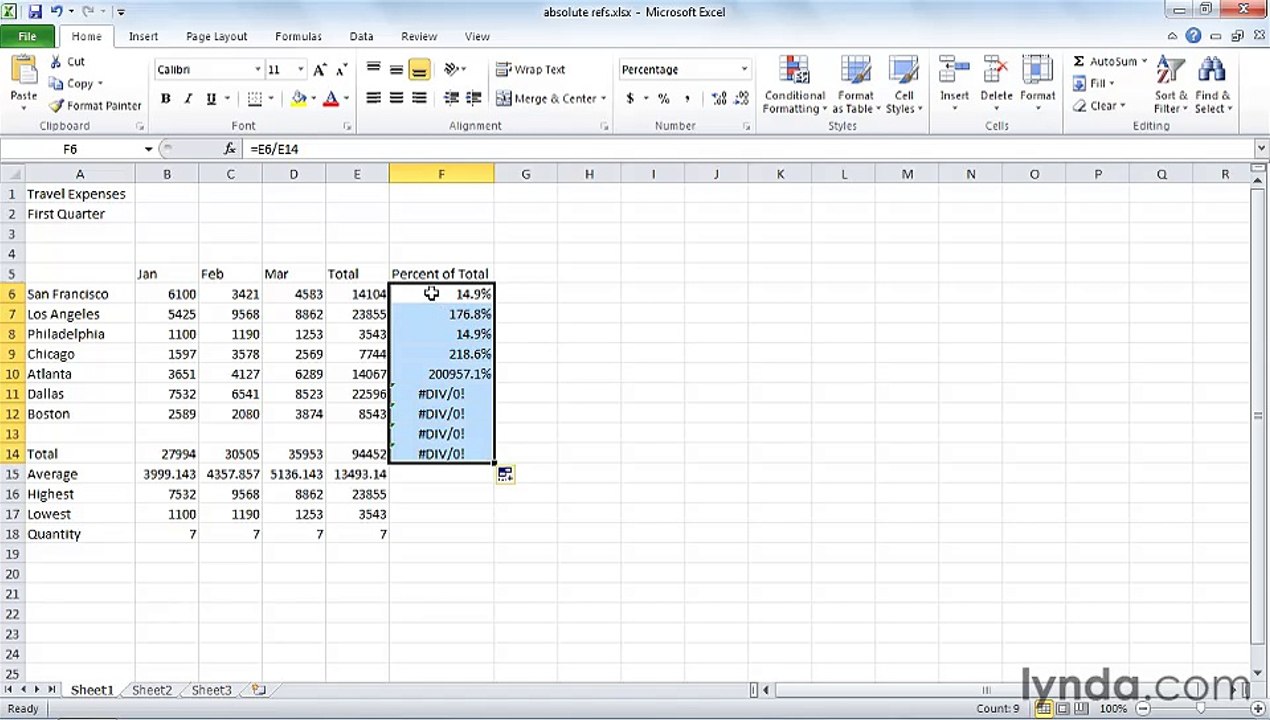Select cell containing Los Angeles
Screen dimensions: 1270x720
coord(80,314)
